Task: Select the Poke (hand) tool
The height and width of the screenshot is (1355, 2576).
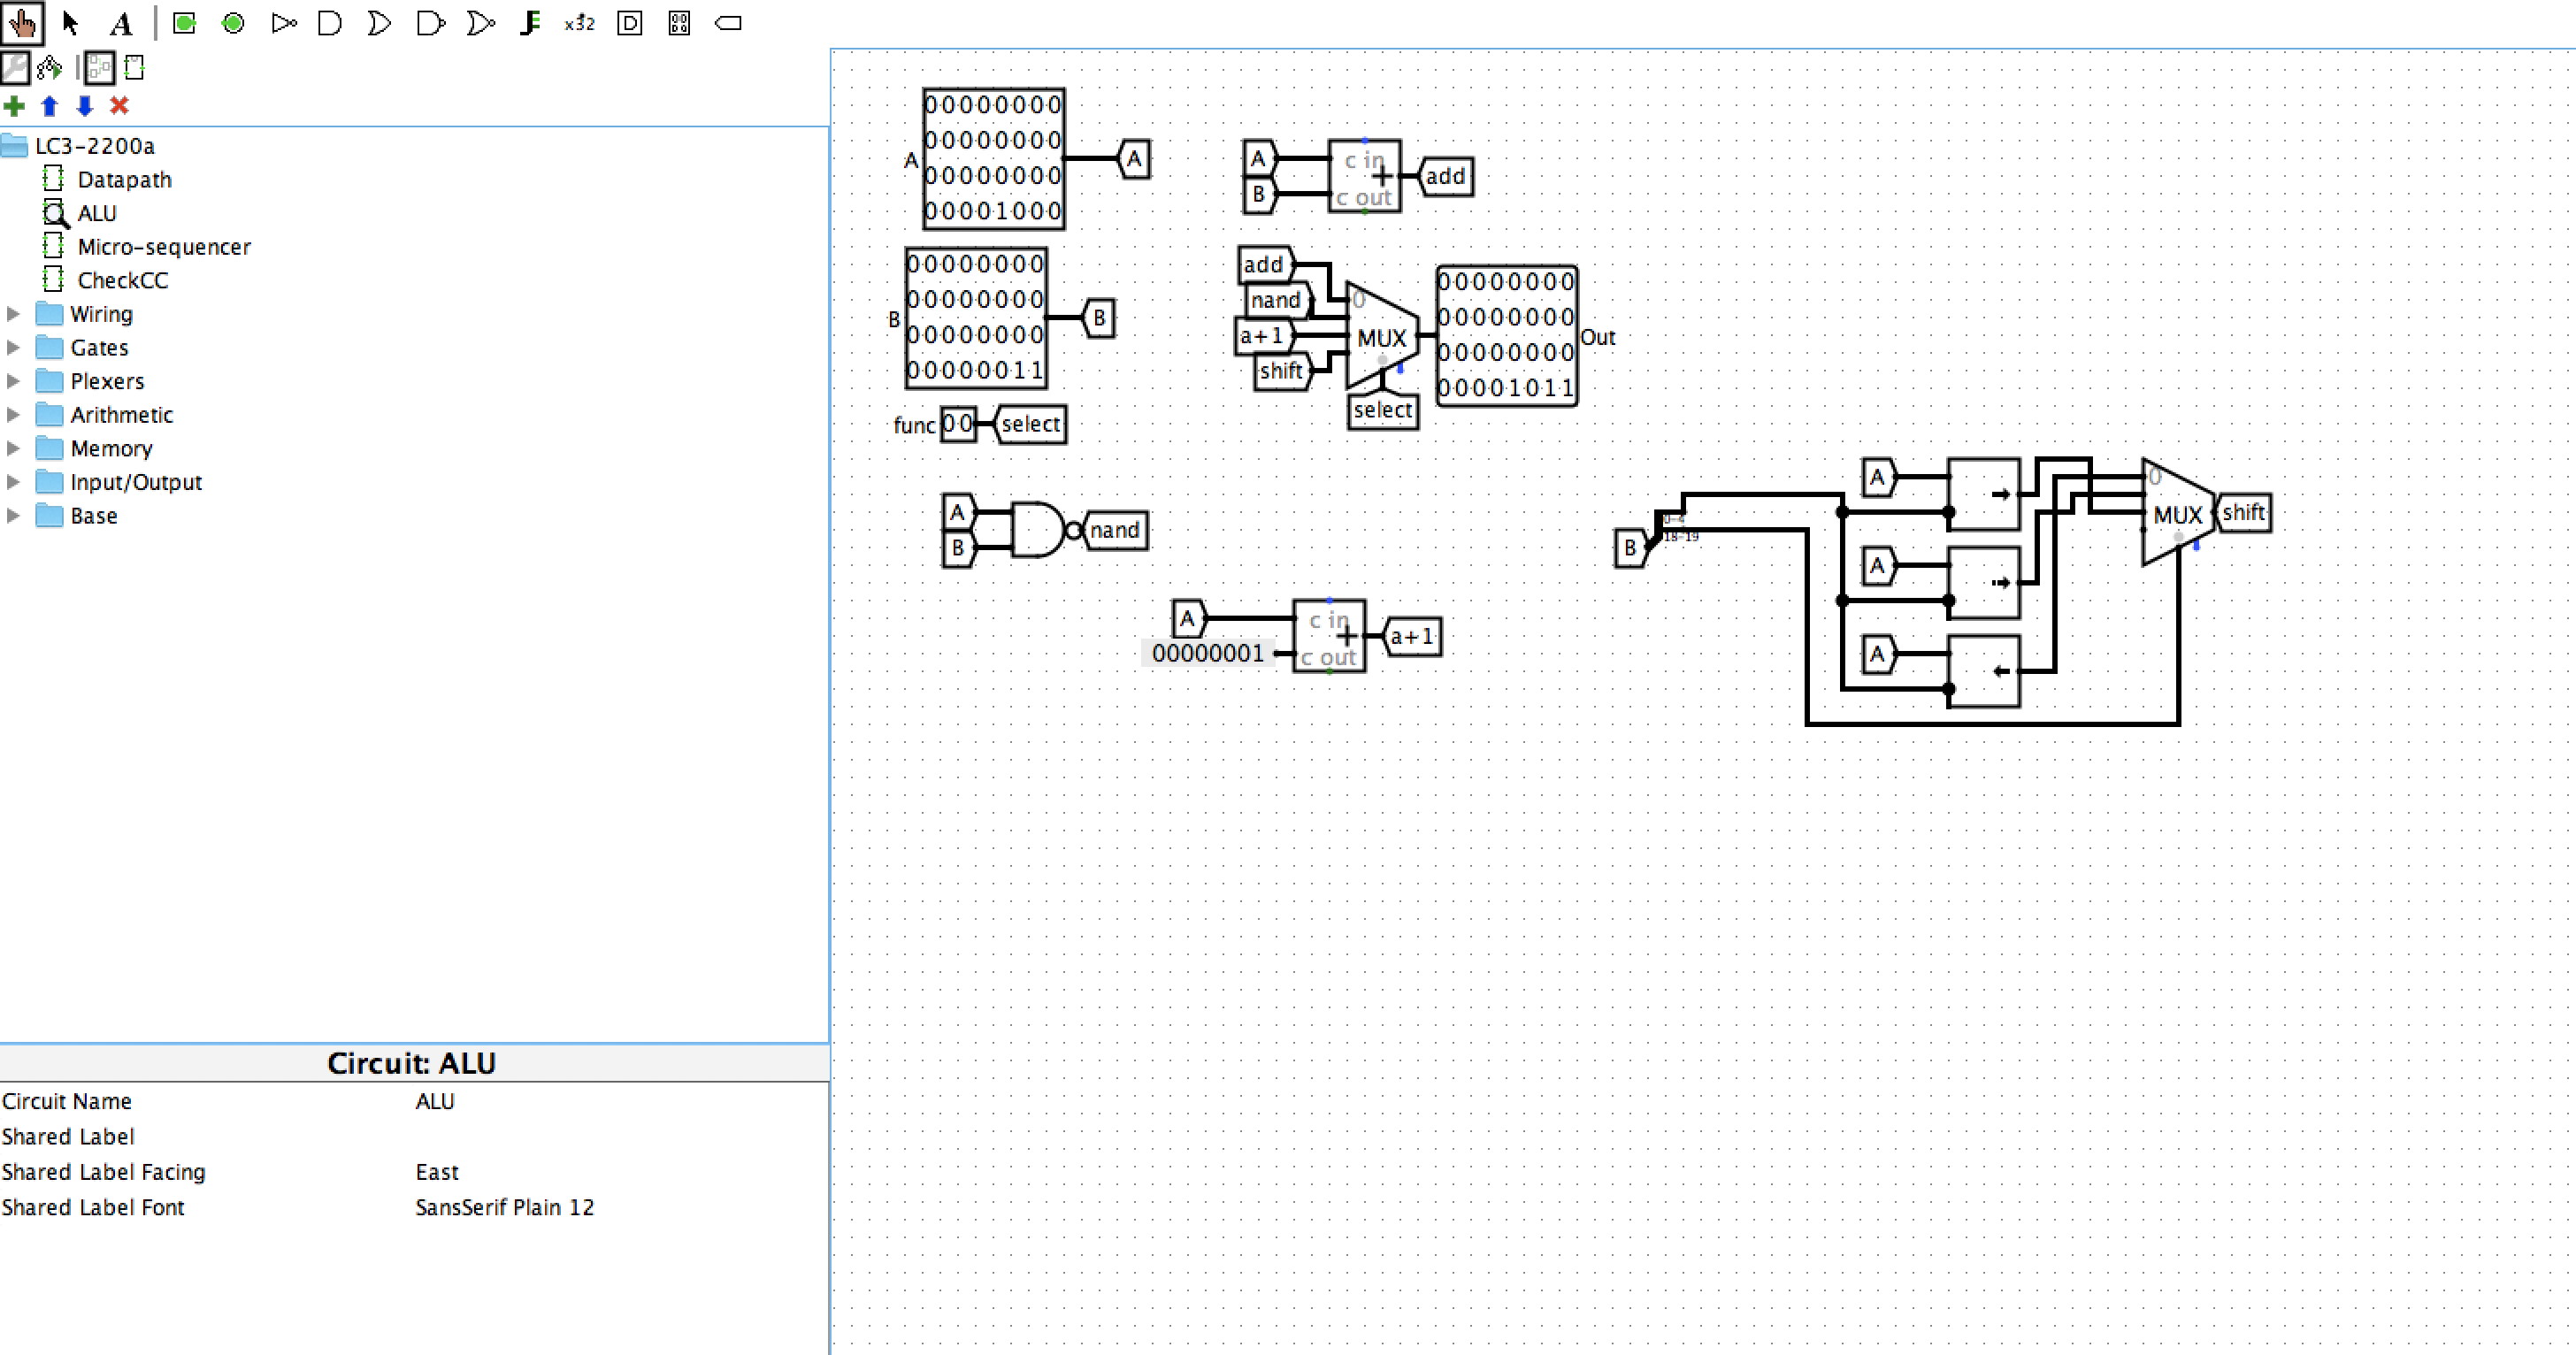Action: 22,22
